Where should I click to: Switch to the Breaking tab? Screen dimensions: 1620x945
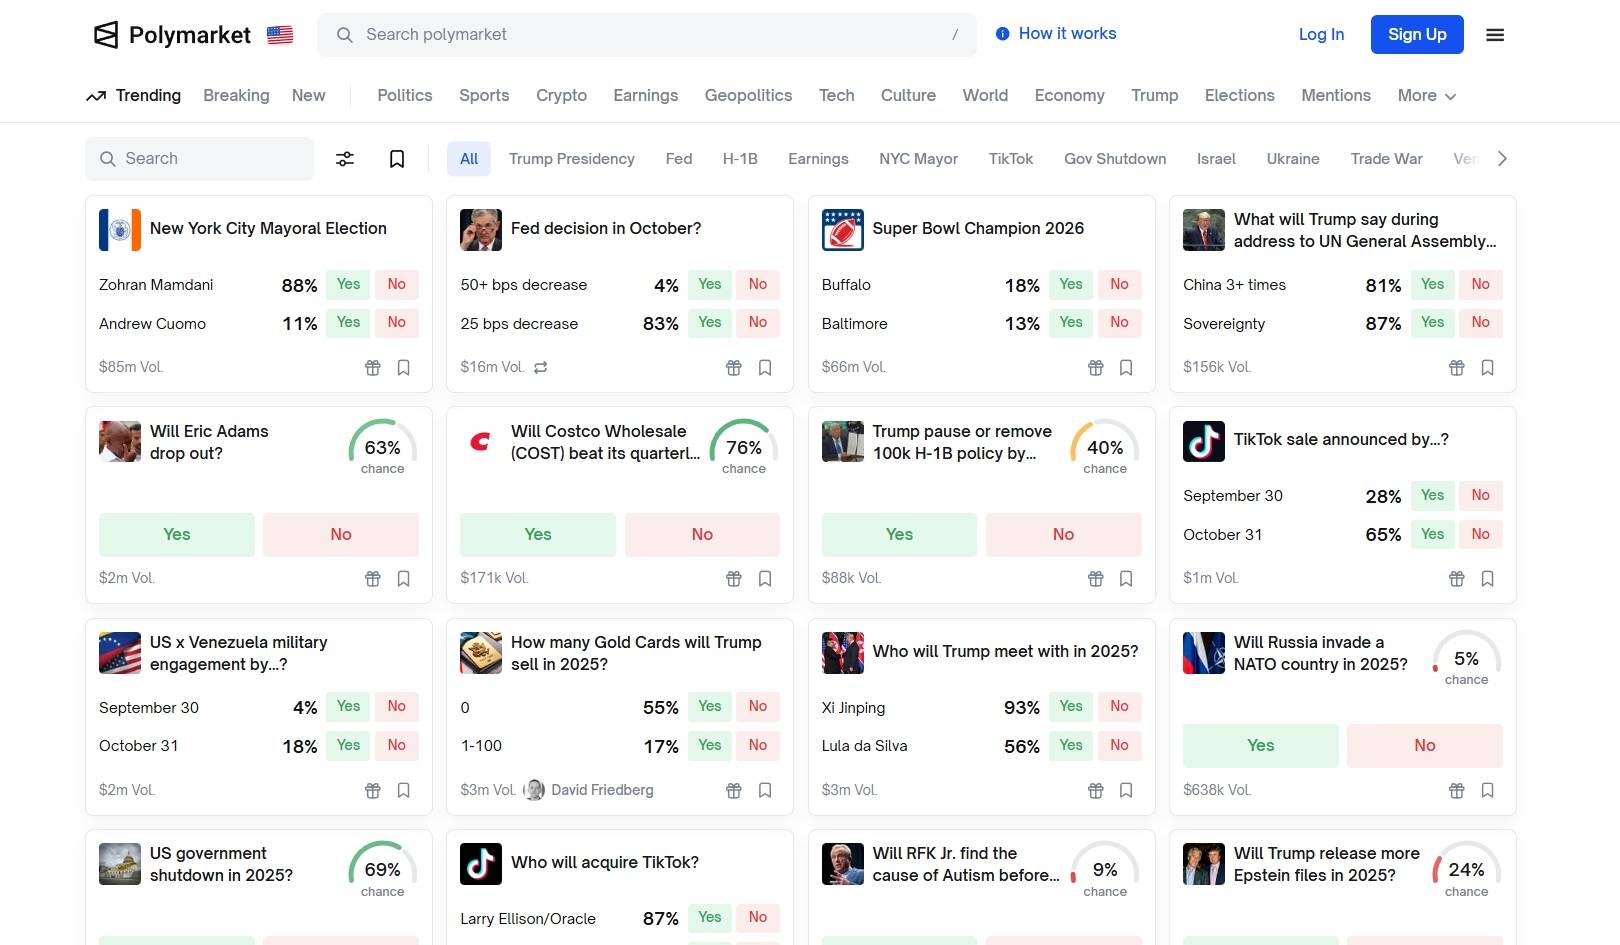pos(236,96)
